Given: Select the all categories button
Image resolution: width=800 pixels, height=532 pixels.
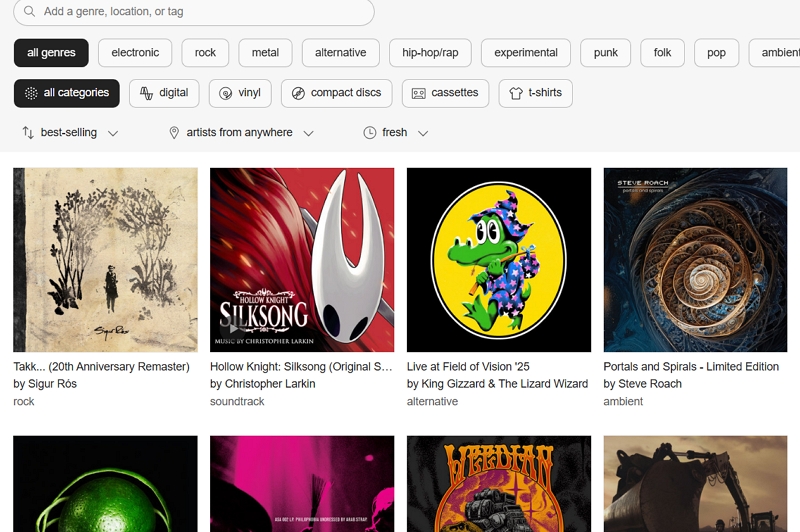Looking at the screenshot, I should (x=67, y=93).
